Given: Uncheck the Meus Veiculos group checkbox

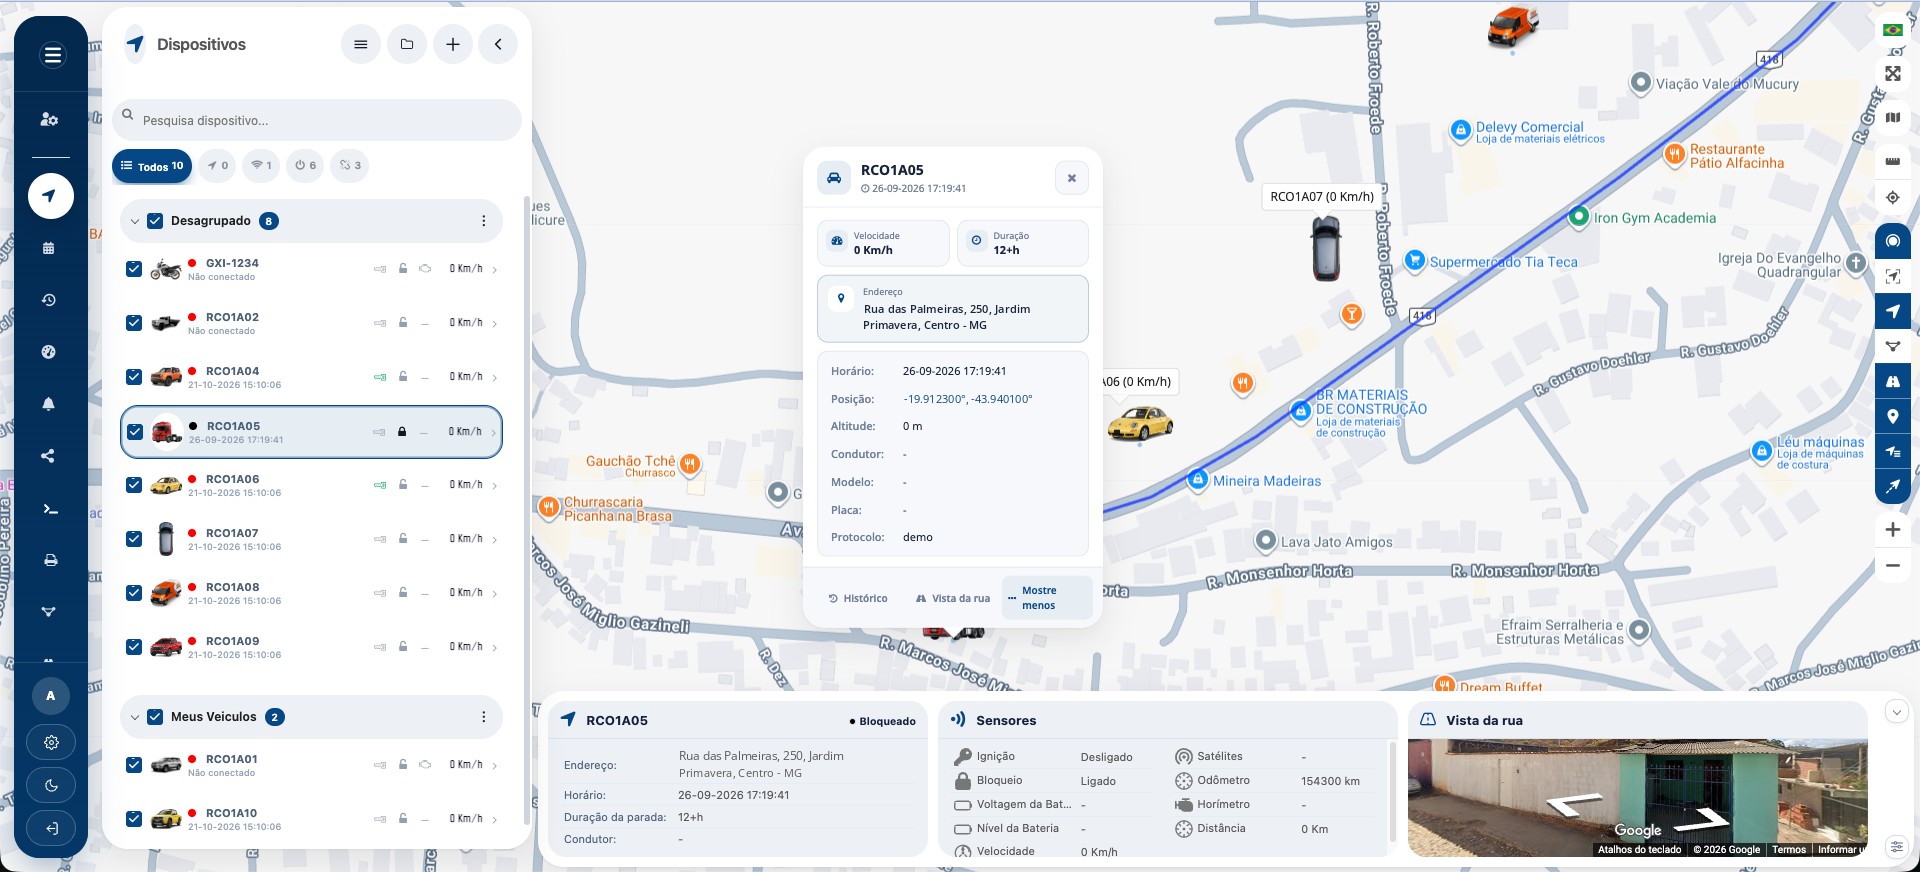Looking at the screenshot, I should point(155,717).
